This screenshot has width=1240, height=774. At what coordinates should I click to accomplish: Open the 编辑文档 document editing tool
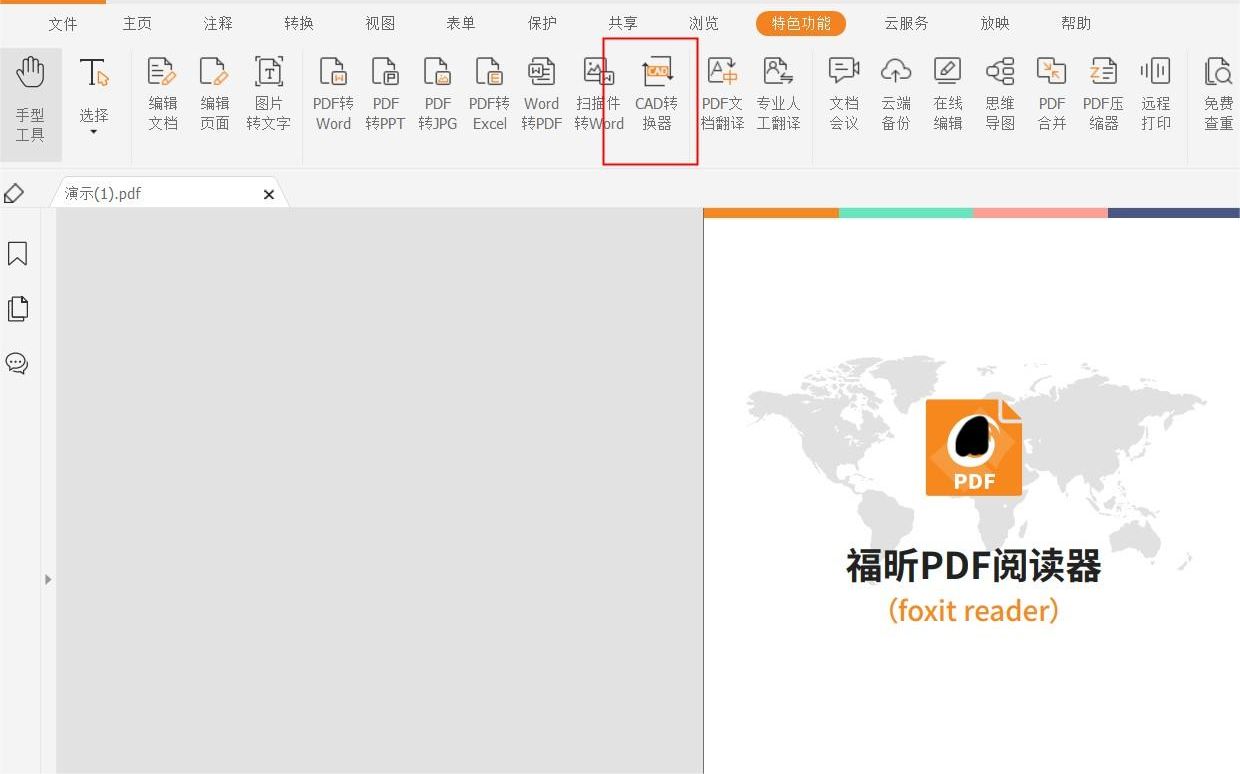pos(162,95)
